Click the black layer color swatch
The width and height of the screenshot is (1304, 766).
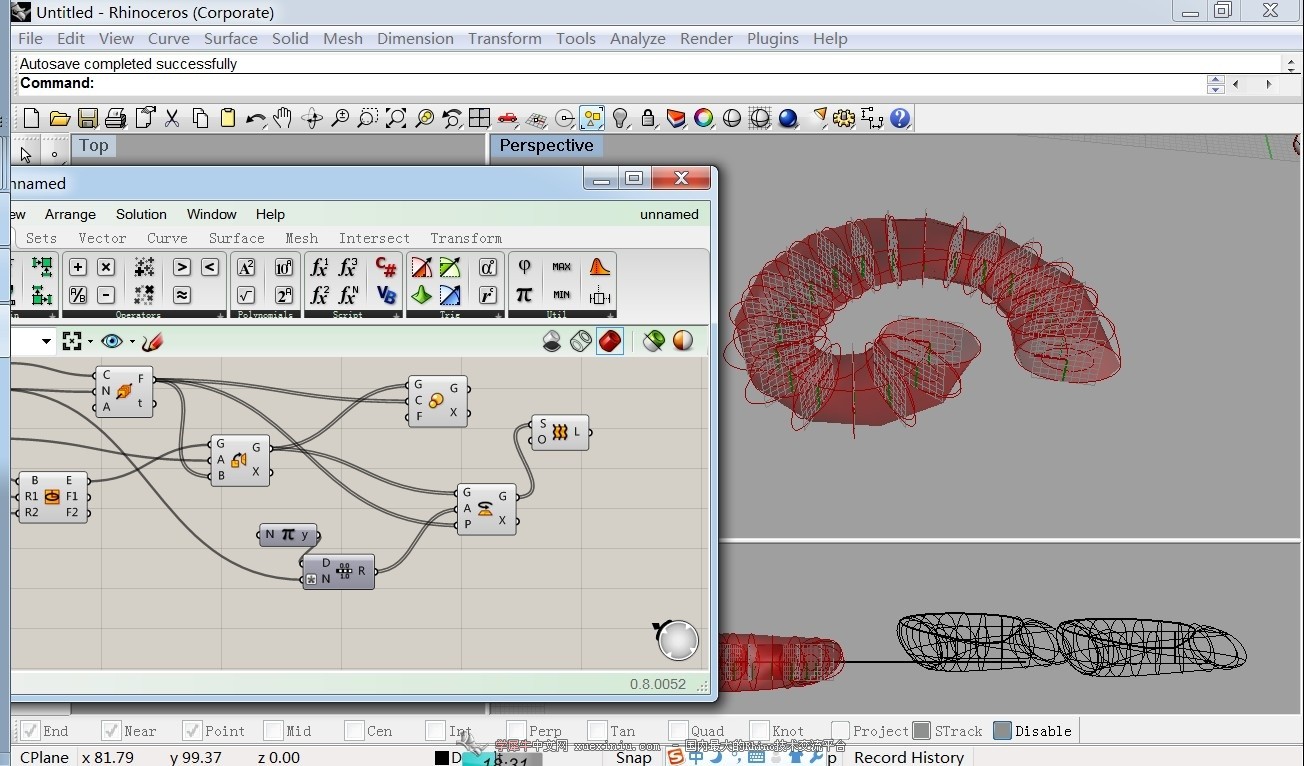441,758
